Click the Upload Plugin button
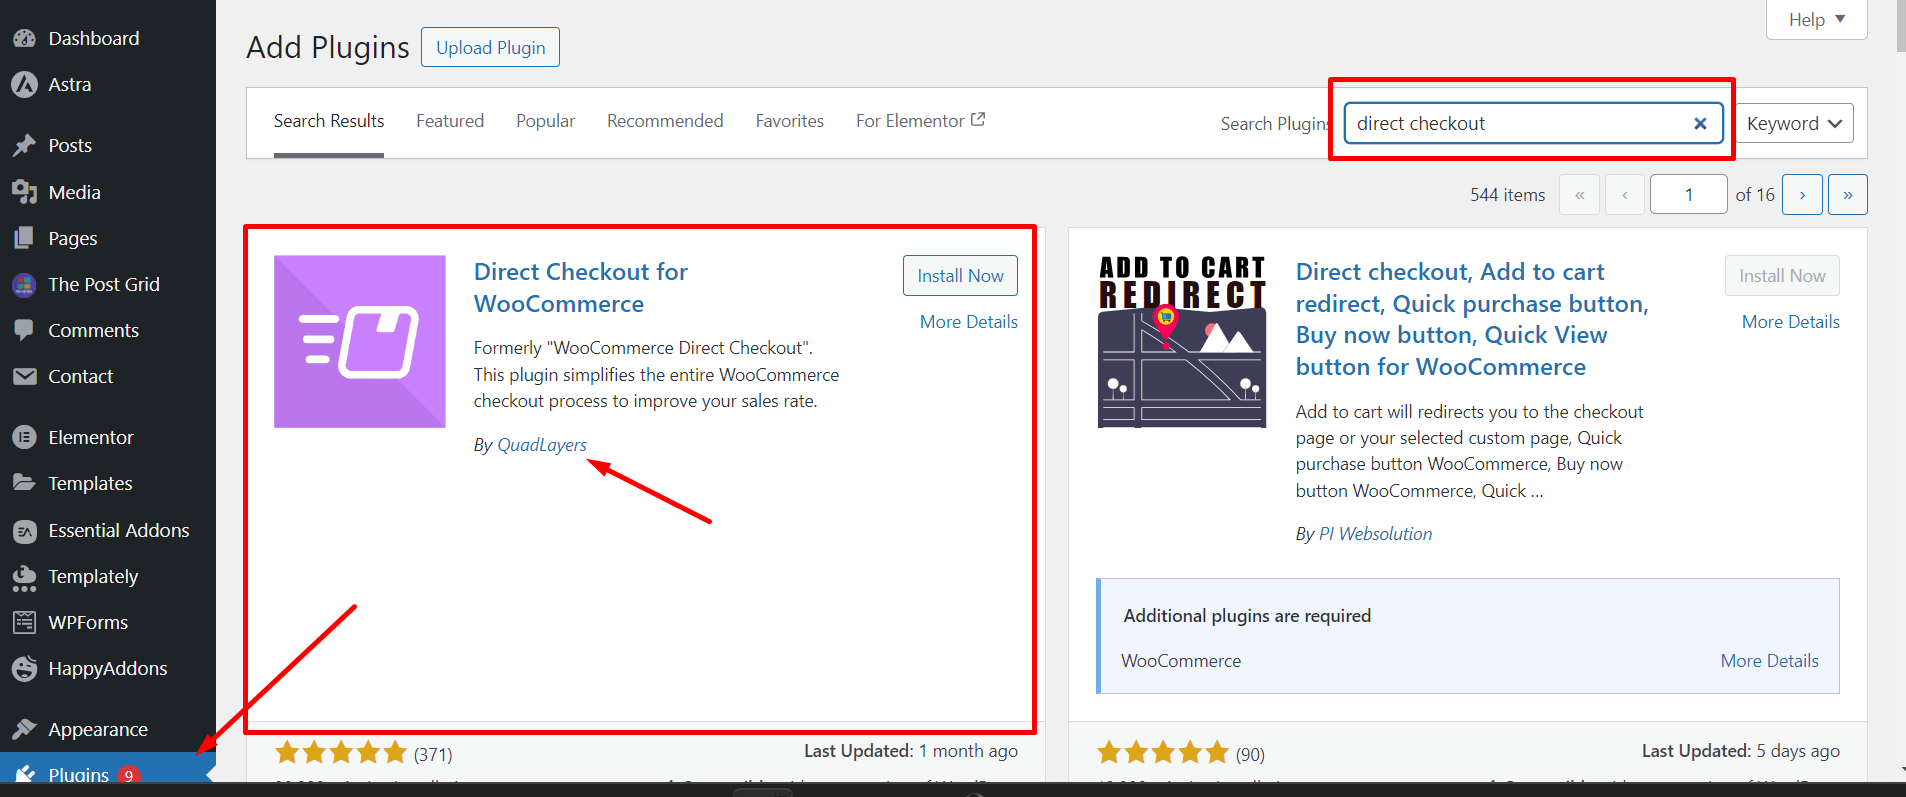The width and height of the screenshot is (1906, 797). 490,48
